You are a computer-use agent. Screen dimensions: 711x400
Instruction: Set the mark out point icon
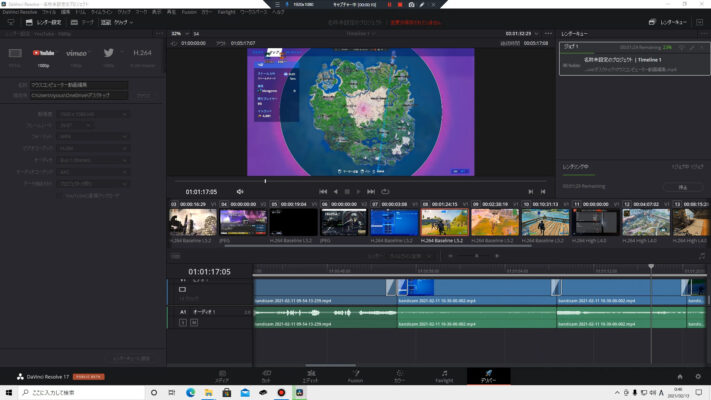[543, 192]
